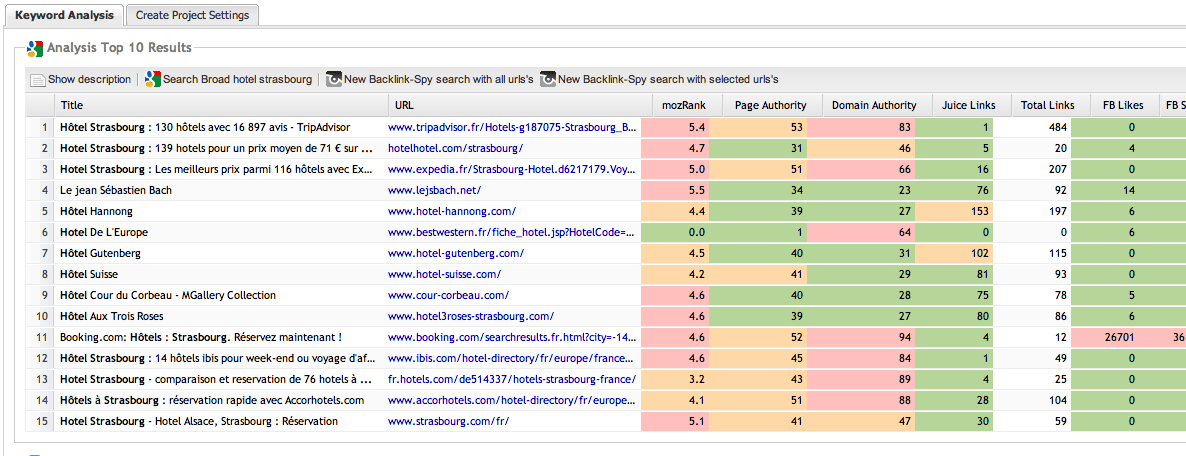The width and height of the screenshot is (1186, 456).
Task: Select the Le jean Sébastien Bach row
Action: coord(116,191)
